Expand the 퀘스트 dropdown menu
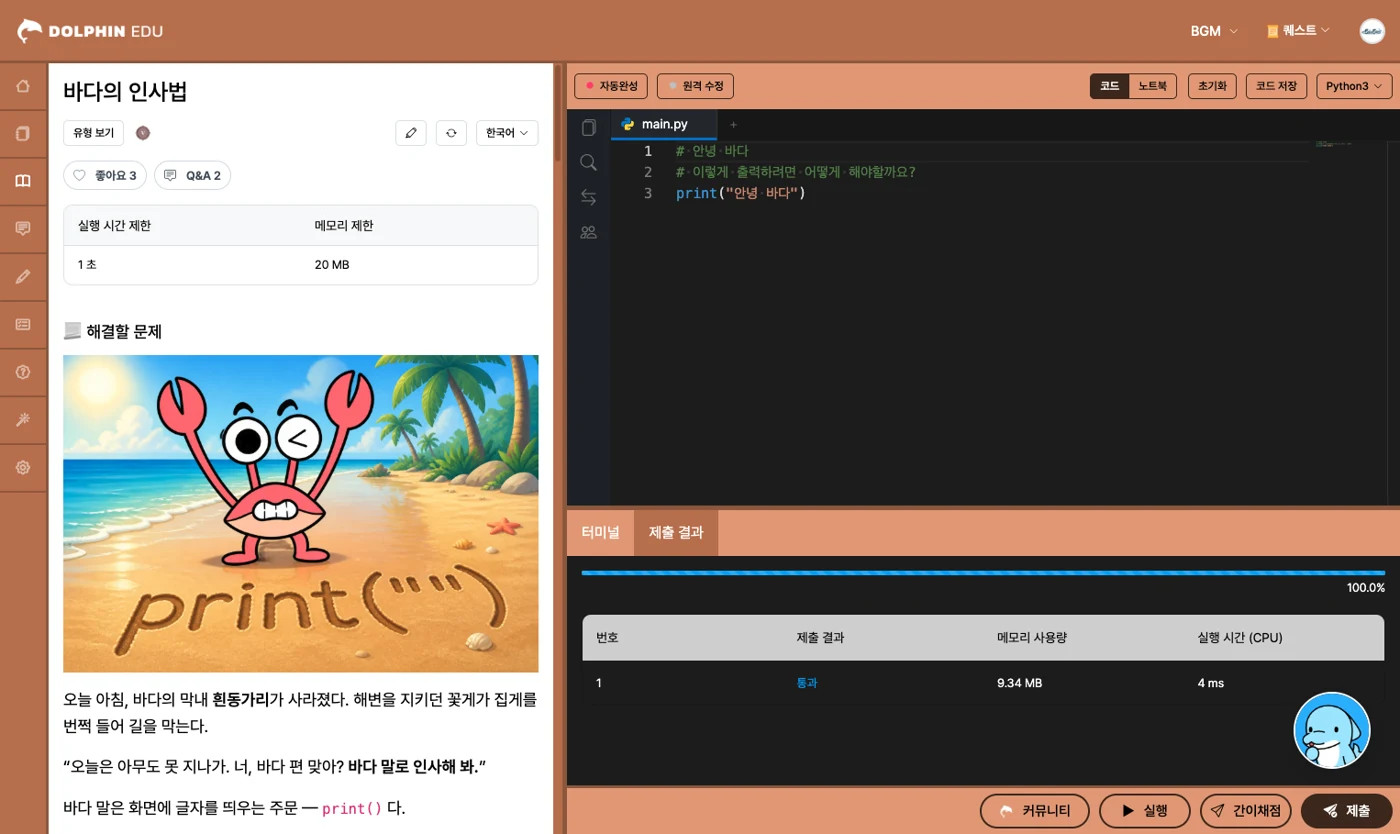The height and width of the screenshot is (834, 1400). [1298, 31]
